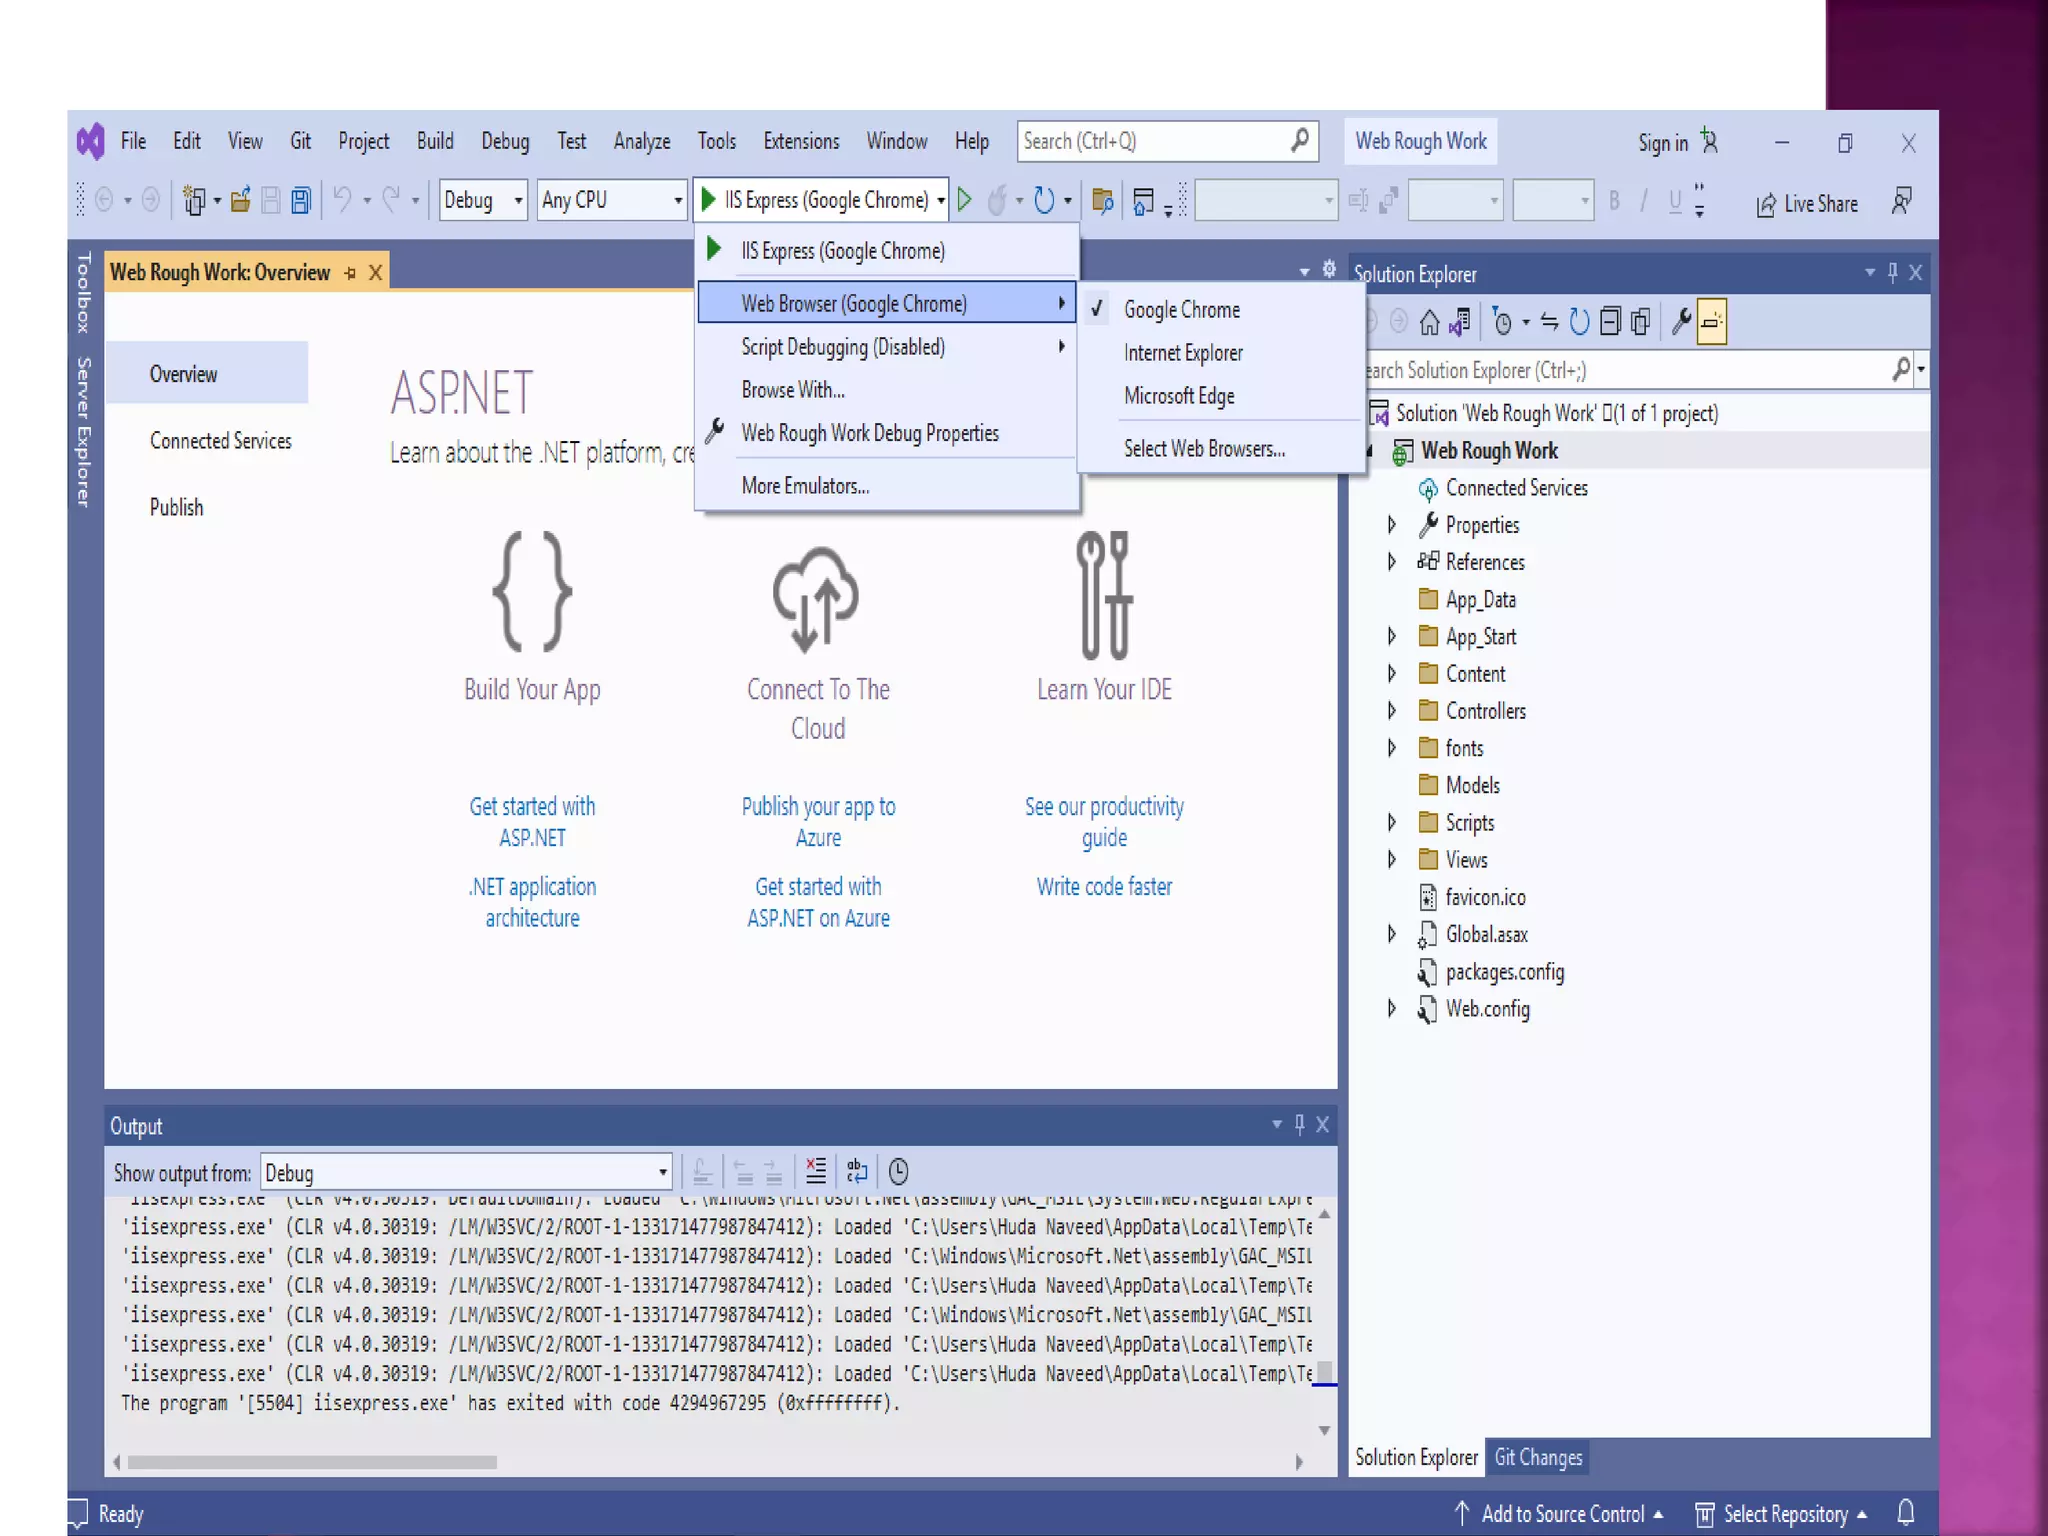Viewport: 2048px width, 1536px height.
Task: Choose Internet Explorer from browser submenu
Action: 1183,353
